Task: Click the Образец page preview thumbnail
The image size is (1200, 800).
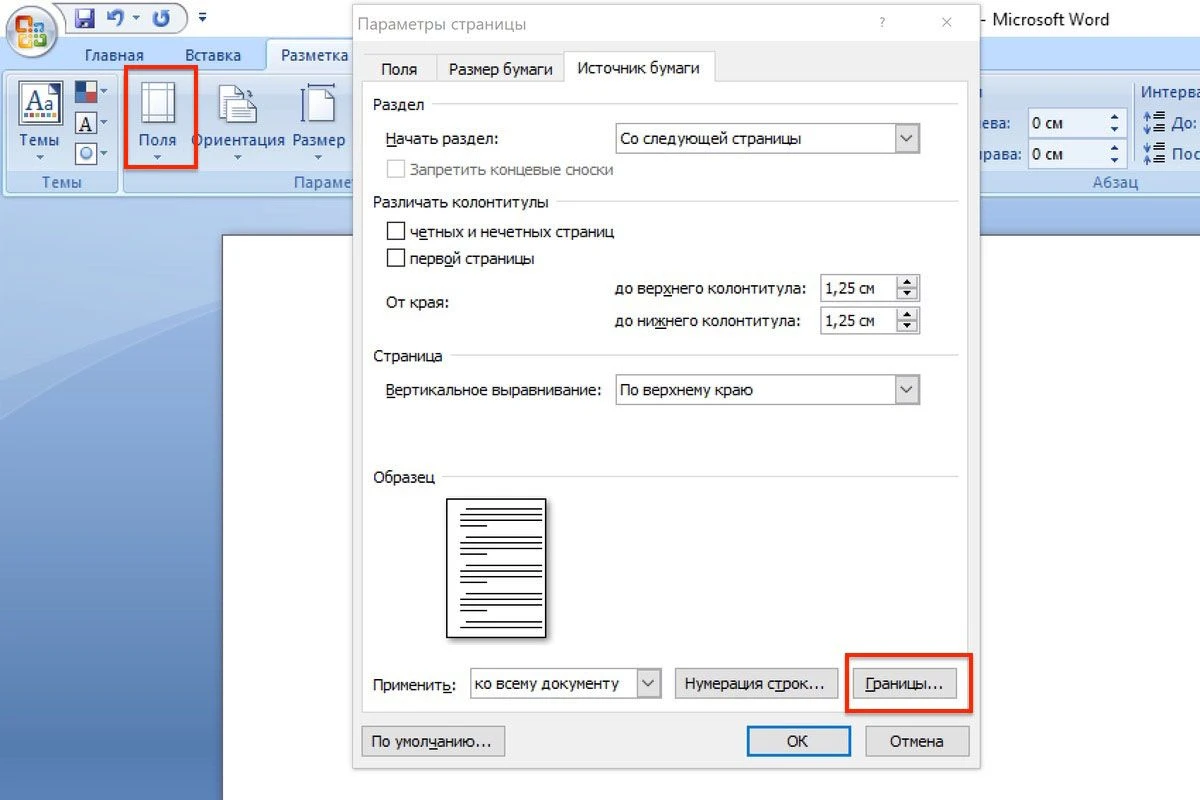Action: [496, 568]
